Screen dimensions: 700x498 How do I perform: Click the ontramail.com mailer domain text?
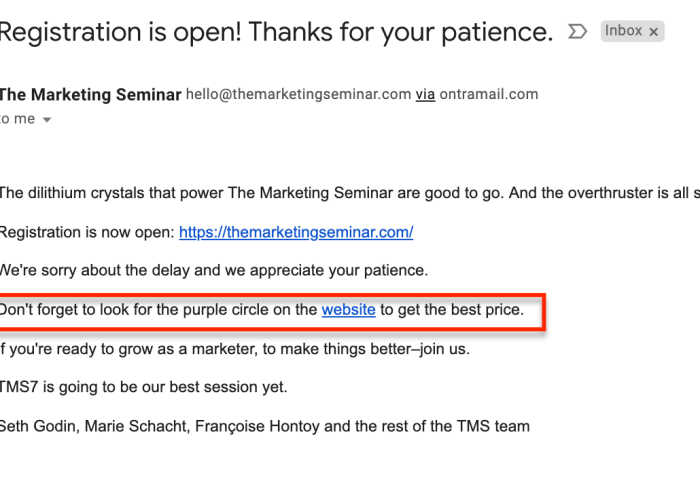[489, 94]
